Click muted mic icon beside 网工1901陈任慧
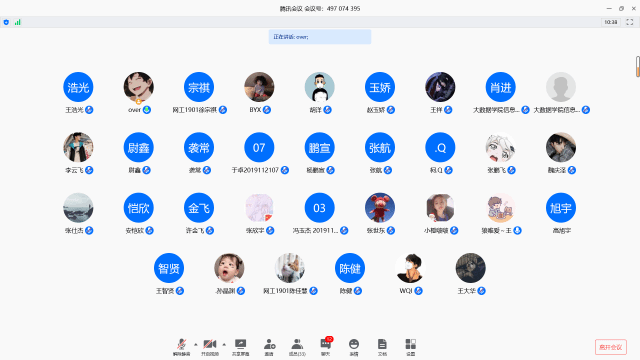Viewport: 640px width, 360px height. click(313, 291)
